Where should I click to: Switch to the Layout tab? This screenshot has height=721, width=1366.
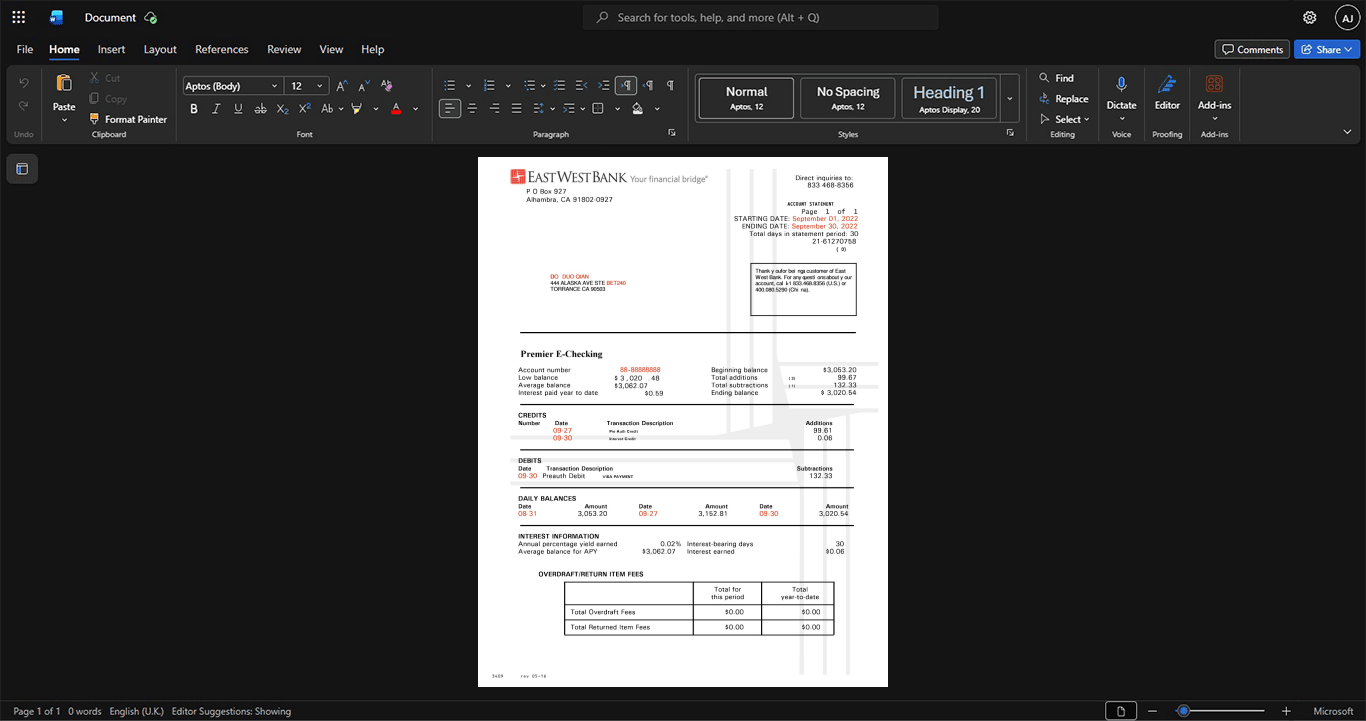tap(160, 49)
